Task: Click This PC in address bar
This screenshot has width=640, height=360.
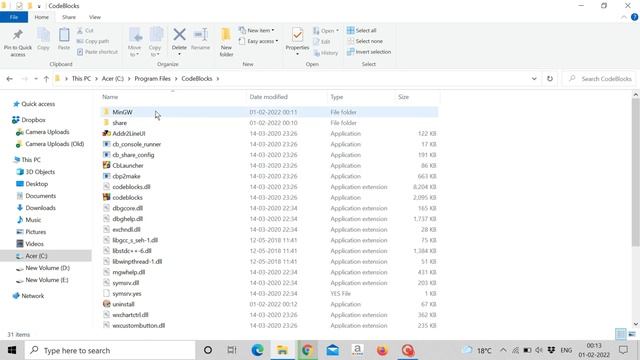Action: click(x=81, y=78)
